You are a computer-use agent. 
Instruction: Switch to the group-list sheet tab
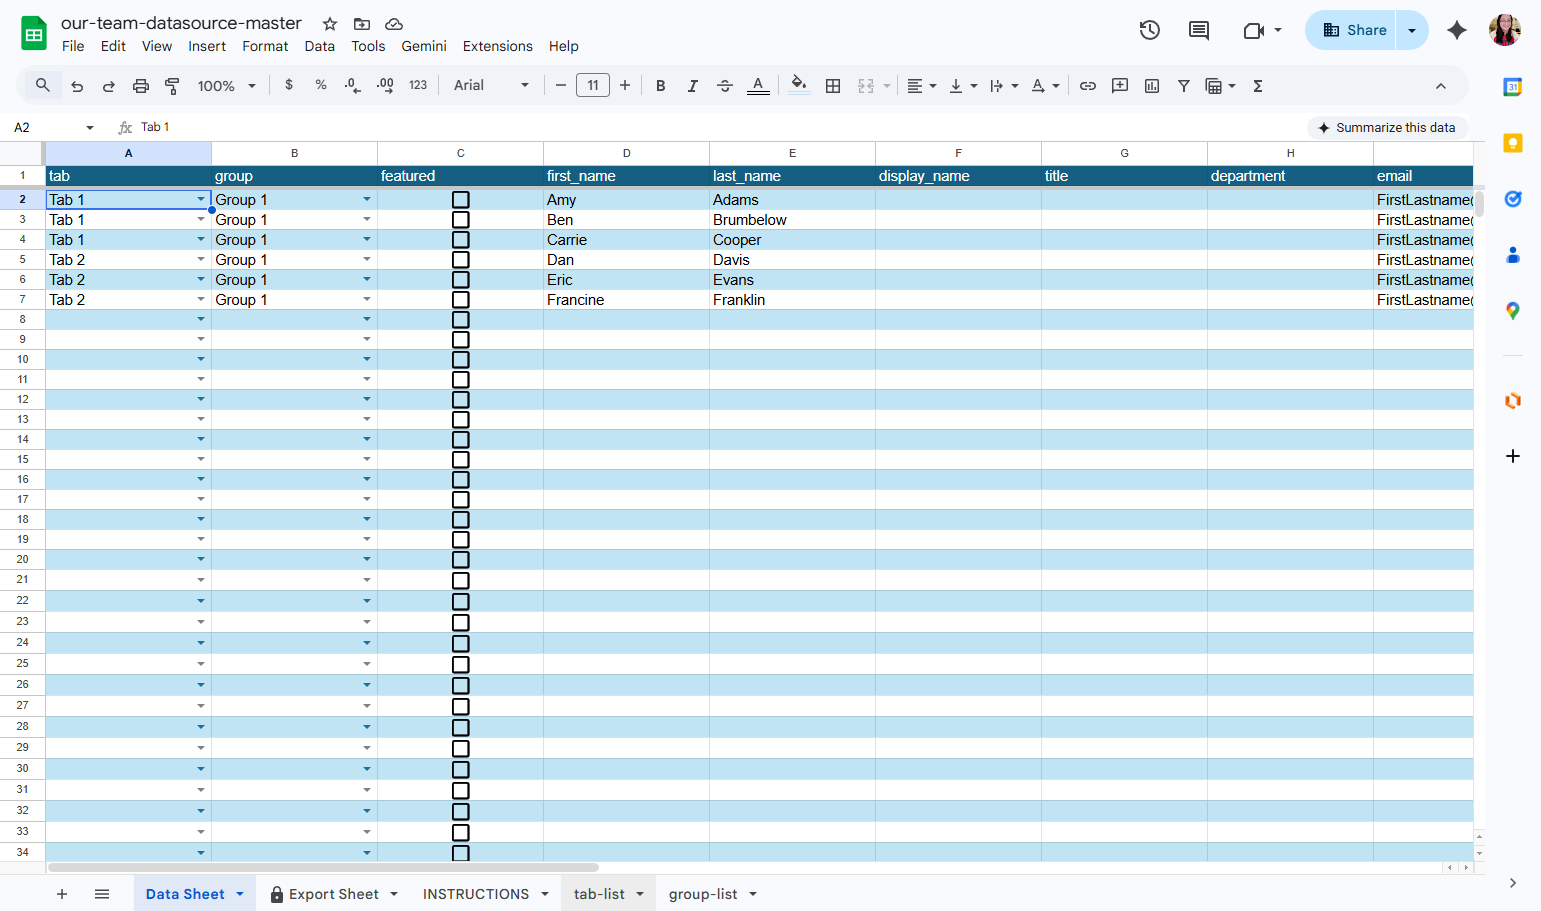pyautogui.click(x=703, y=894)
